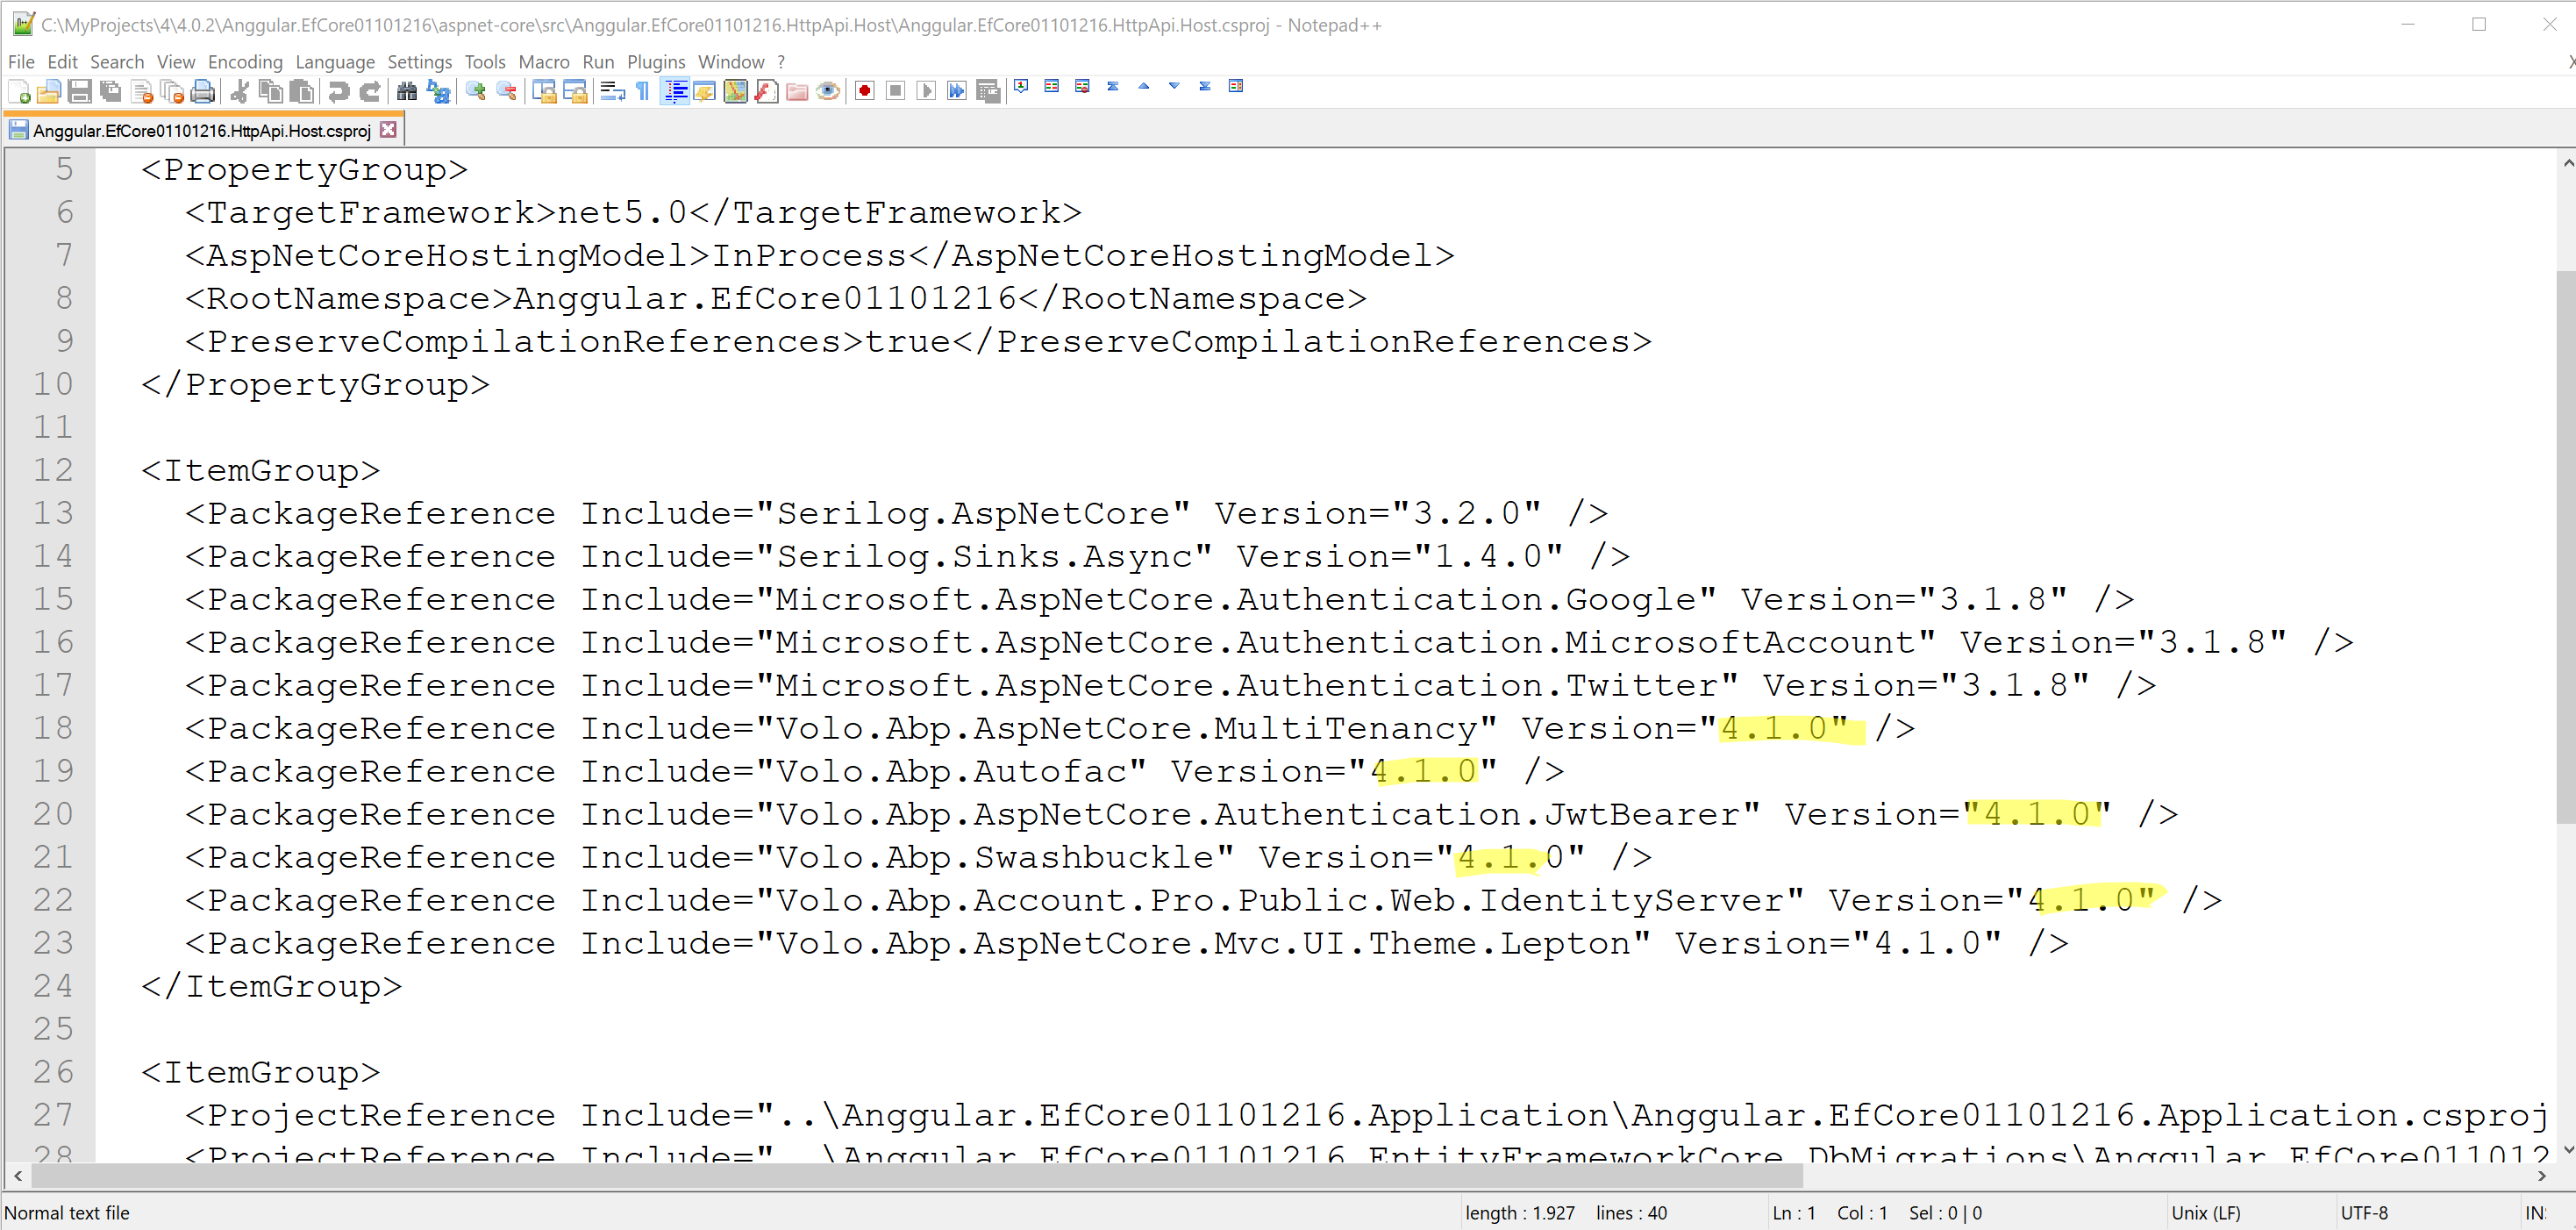Toggle Show All Characters pilcrow button

click(643, 92)
